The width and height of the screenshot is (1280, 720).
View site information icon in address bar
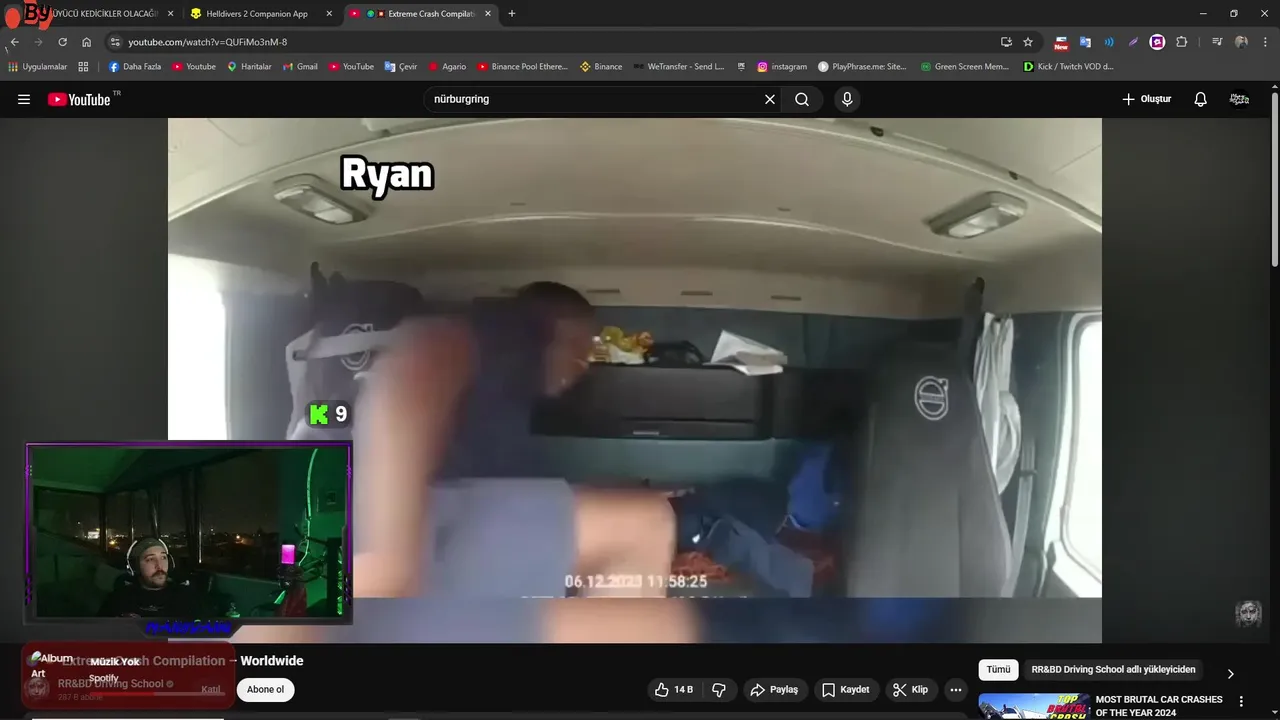pos(115,42)
